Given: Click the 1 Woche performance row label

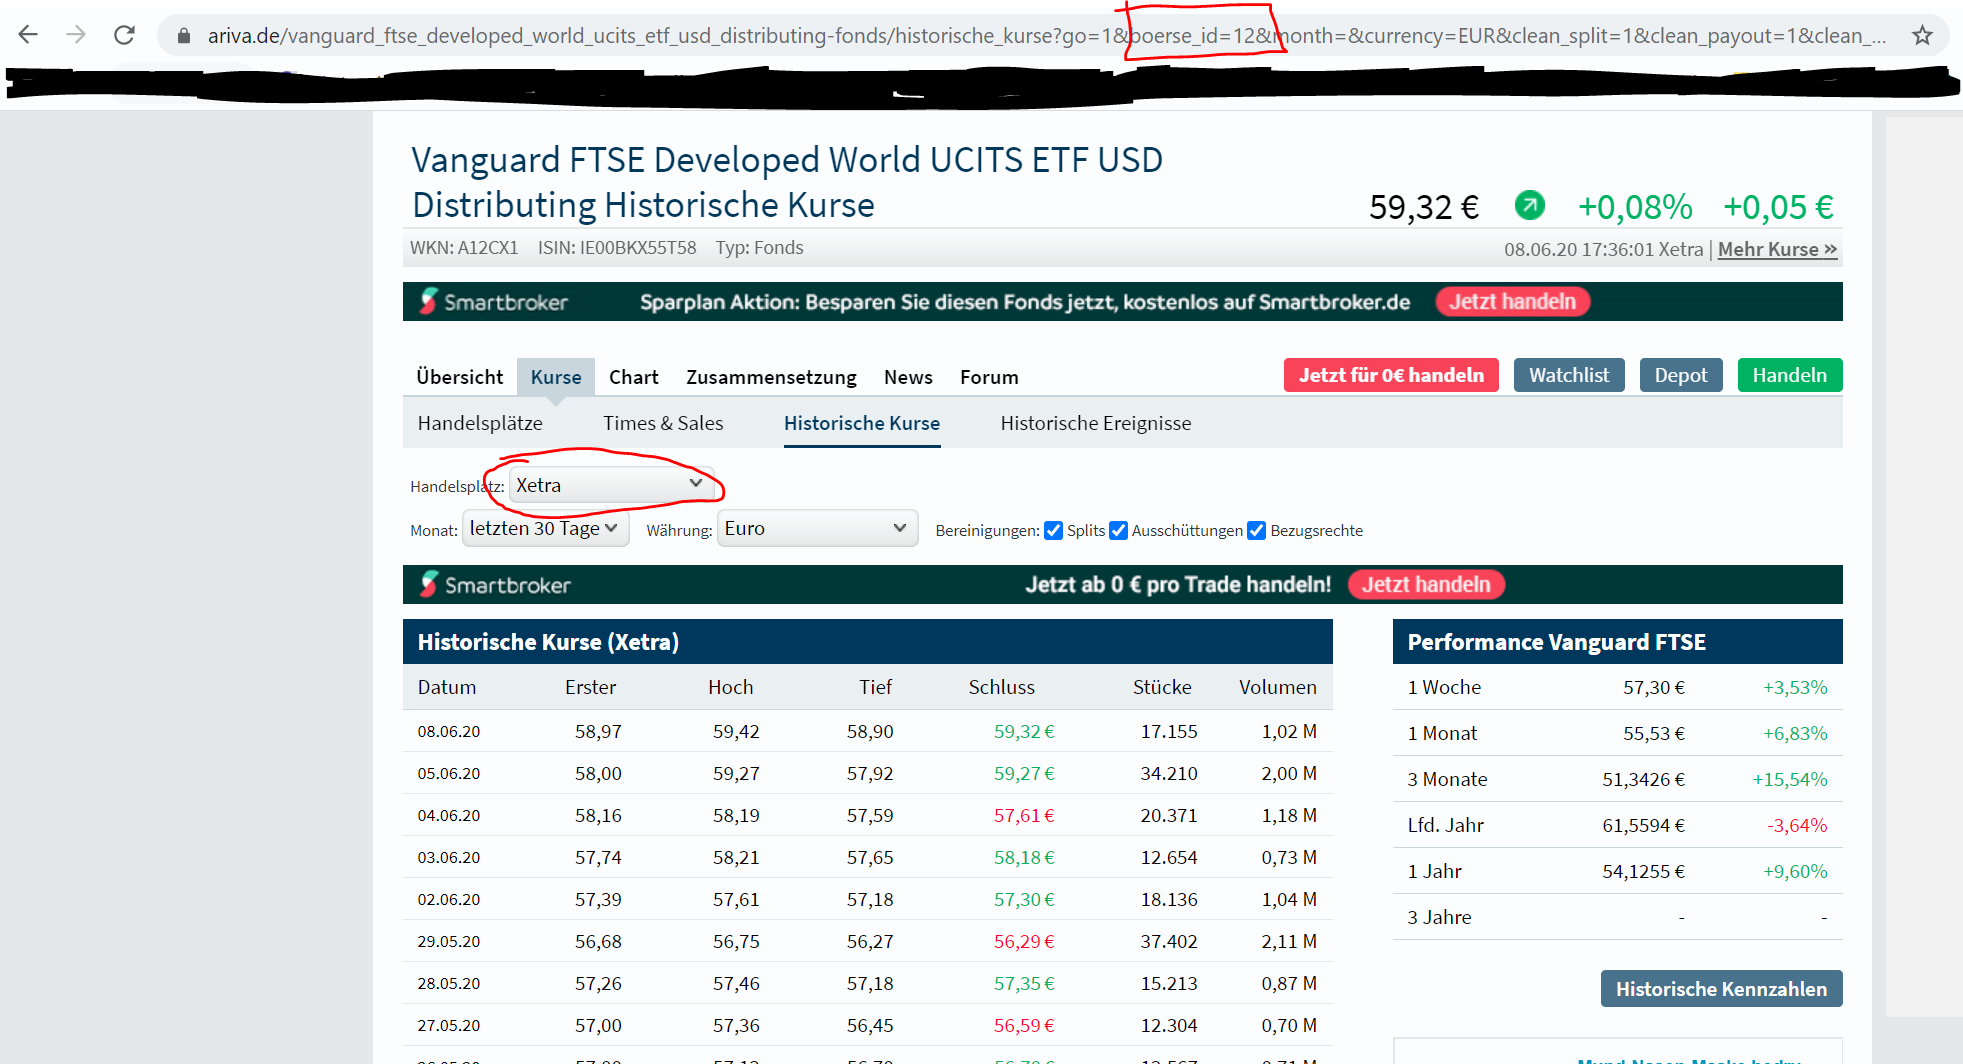Looking at the screenshot, I should pyautogui.click(x=1444, y=687).
